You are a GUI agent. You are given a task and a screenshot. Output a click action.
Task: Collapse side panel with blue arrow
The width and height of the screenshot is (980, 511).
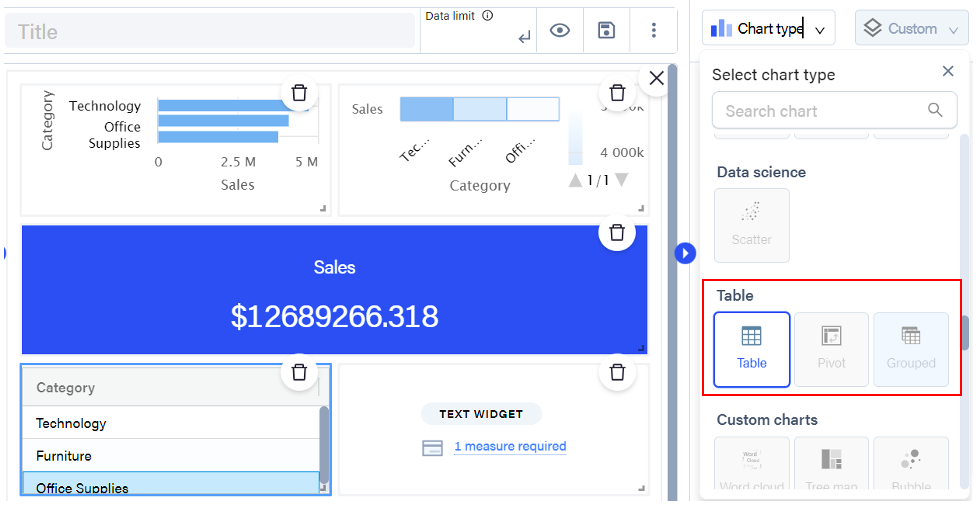[685, 253]
